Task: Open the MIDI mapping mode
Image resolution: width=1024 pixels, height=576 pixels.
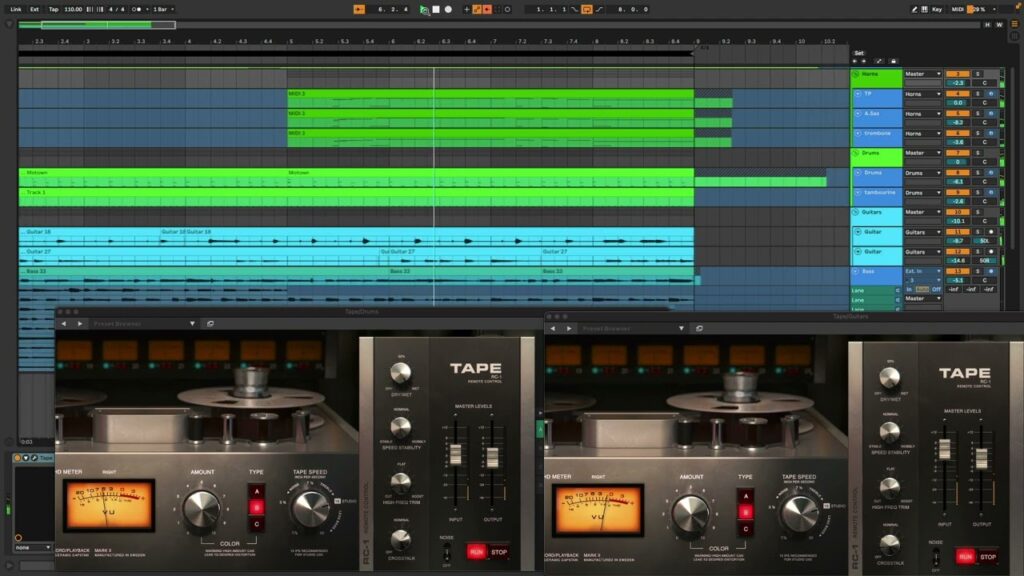Action: pos(957,9)
